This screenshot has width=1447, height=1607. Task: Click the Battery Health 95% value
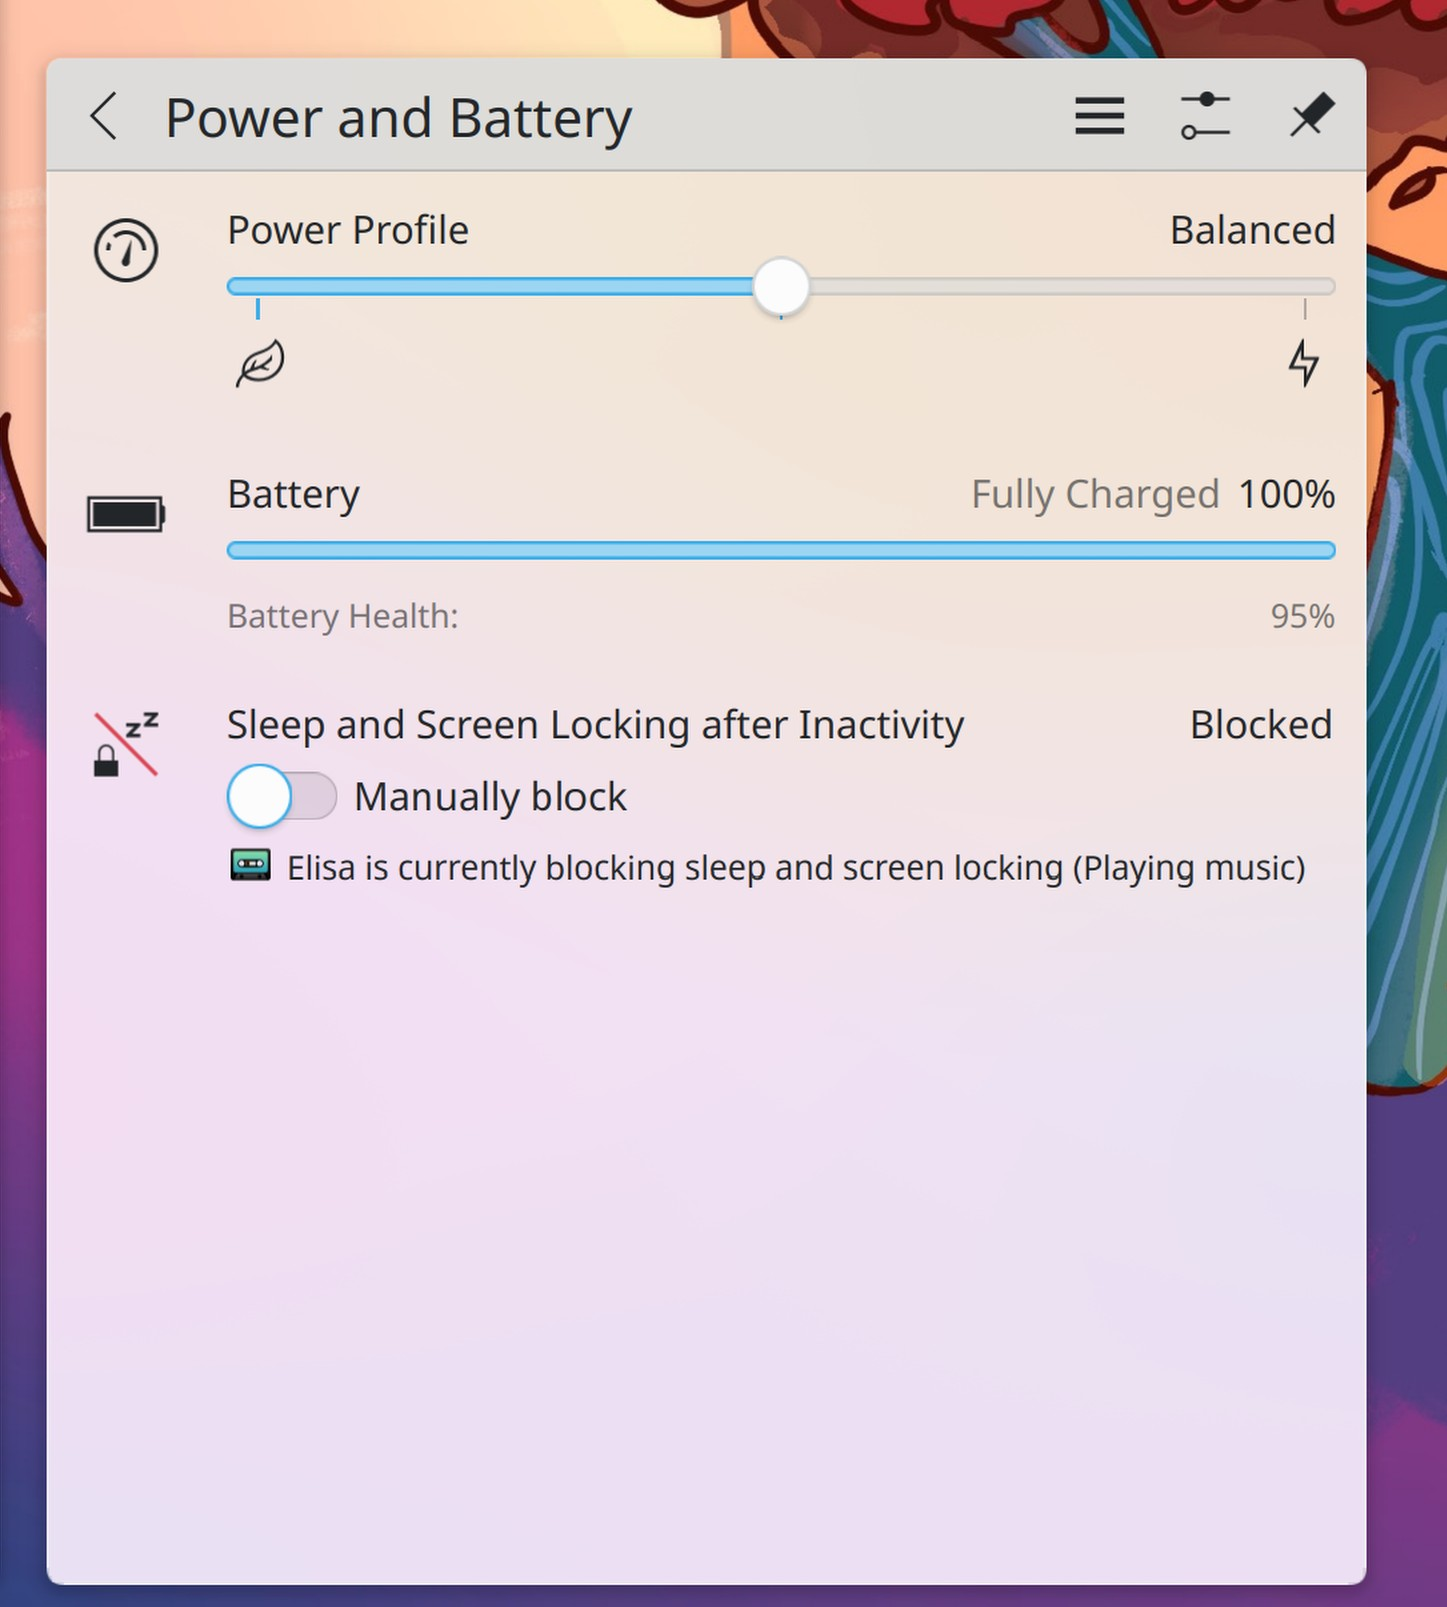pyautogui.click(x=1302, y=617)
